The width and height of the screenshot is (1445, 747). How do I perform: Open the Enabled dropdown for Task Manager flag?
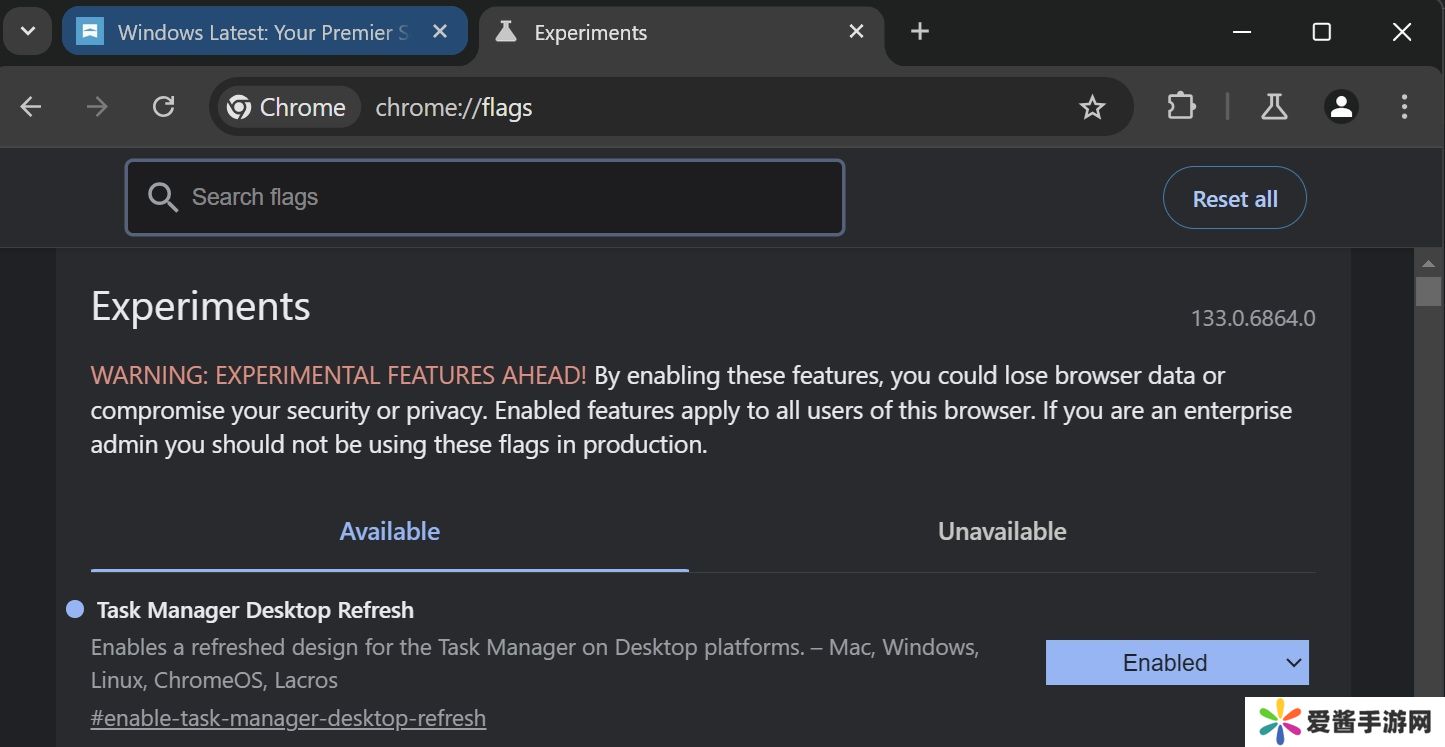pyautogui.click(x=1176, y=662)
